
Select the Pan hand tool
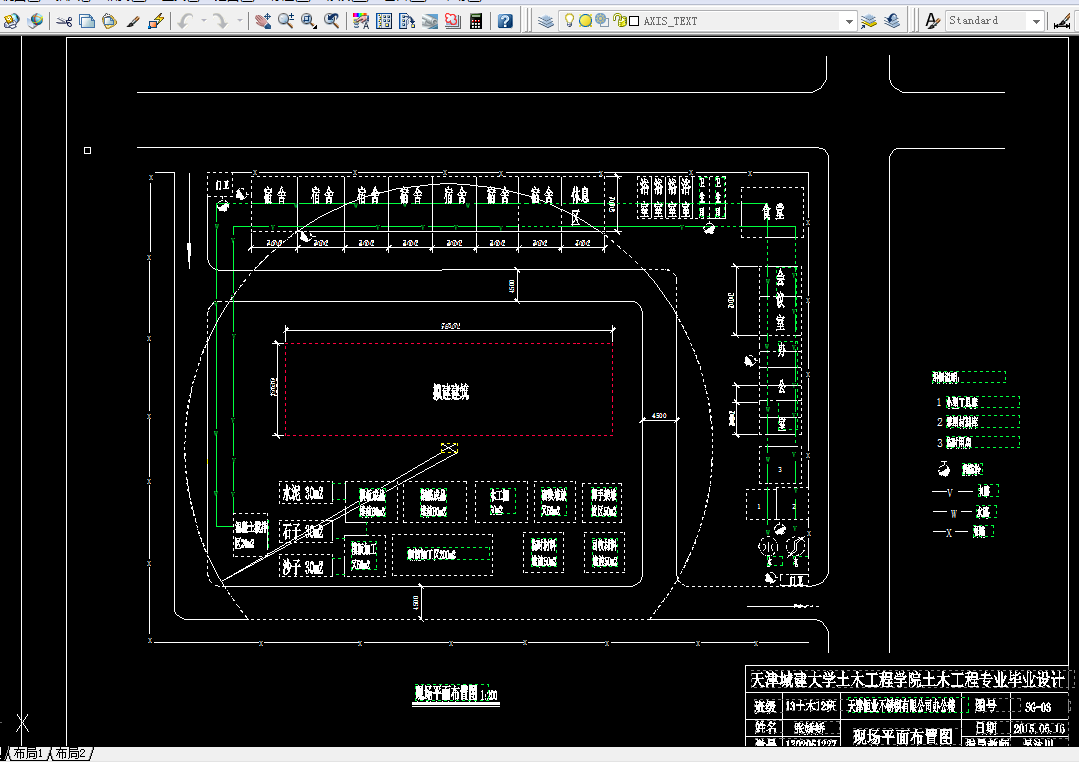pyautogui.click(x=262, y=21)
